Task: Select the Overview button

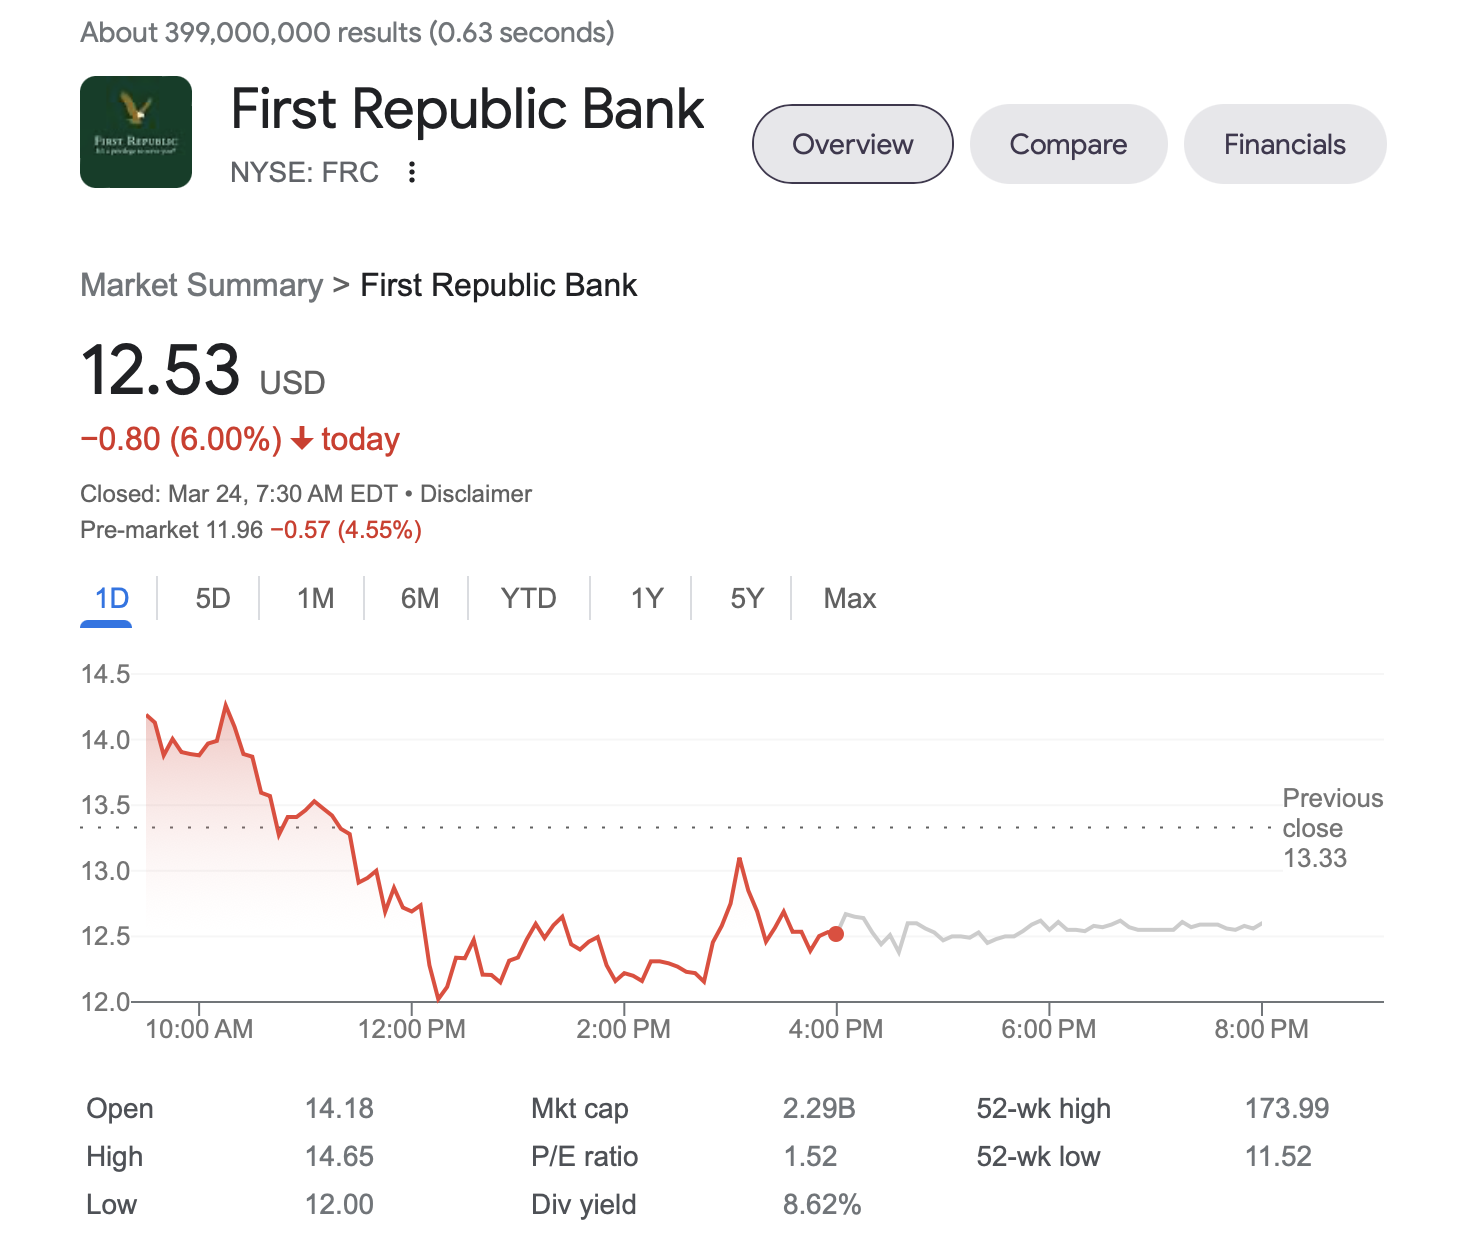Action: pos(853,144)
